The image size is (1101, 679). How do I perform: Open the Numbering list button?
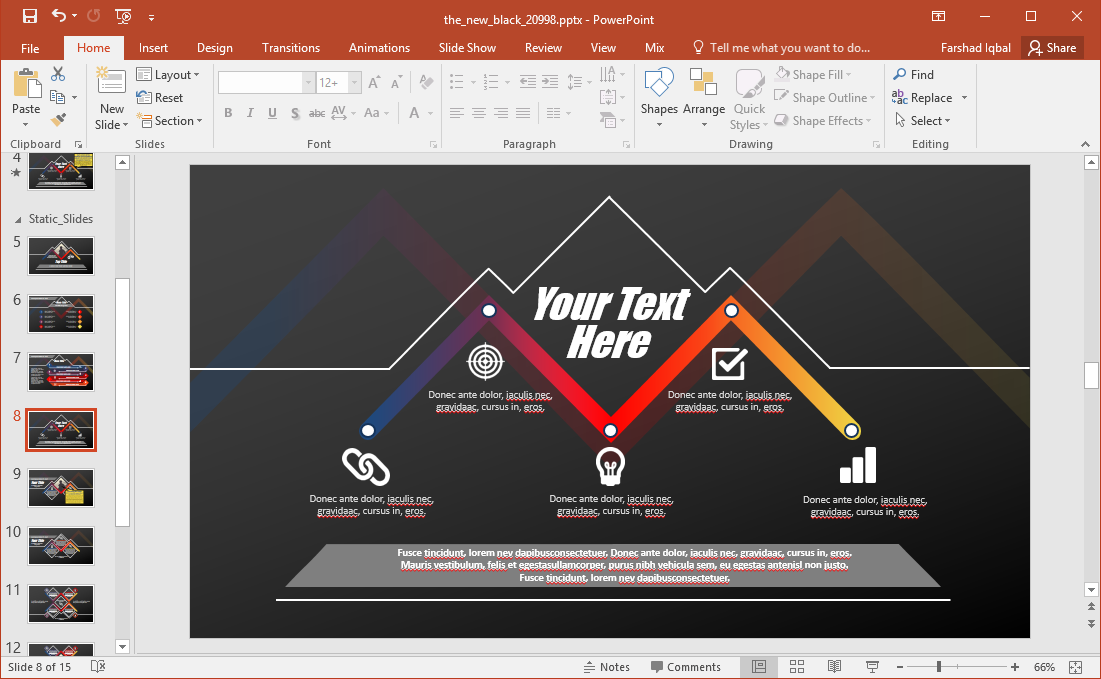(x=491, y=82)
